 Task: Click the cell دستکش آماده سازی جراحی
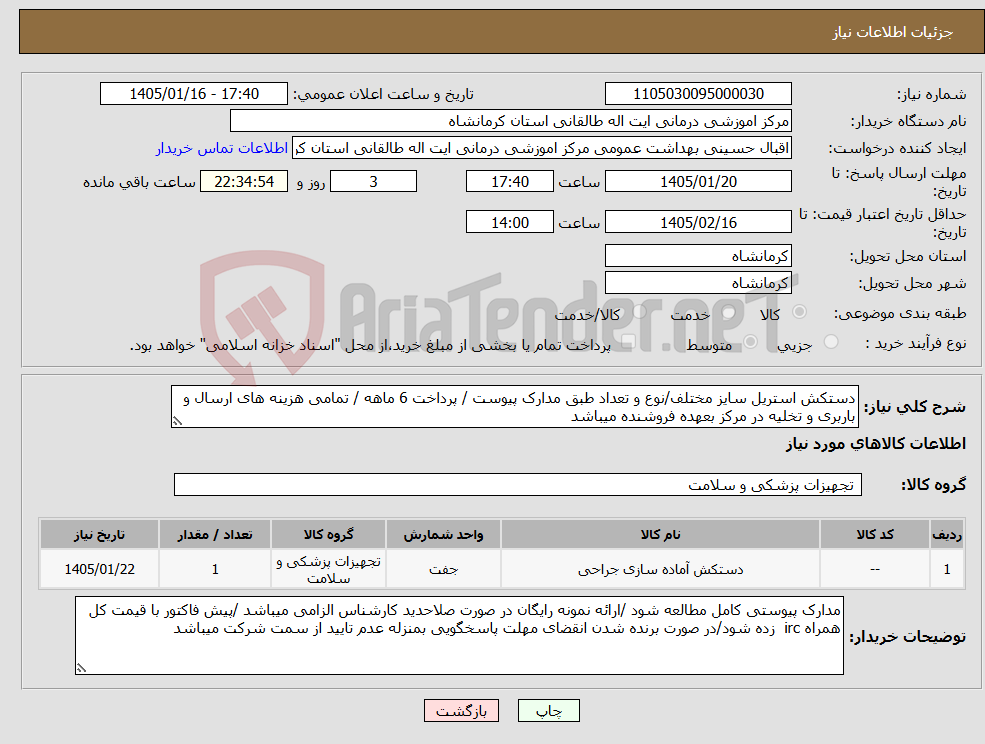(x=660, y=569)
